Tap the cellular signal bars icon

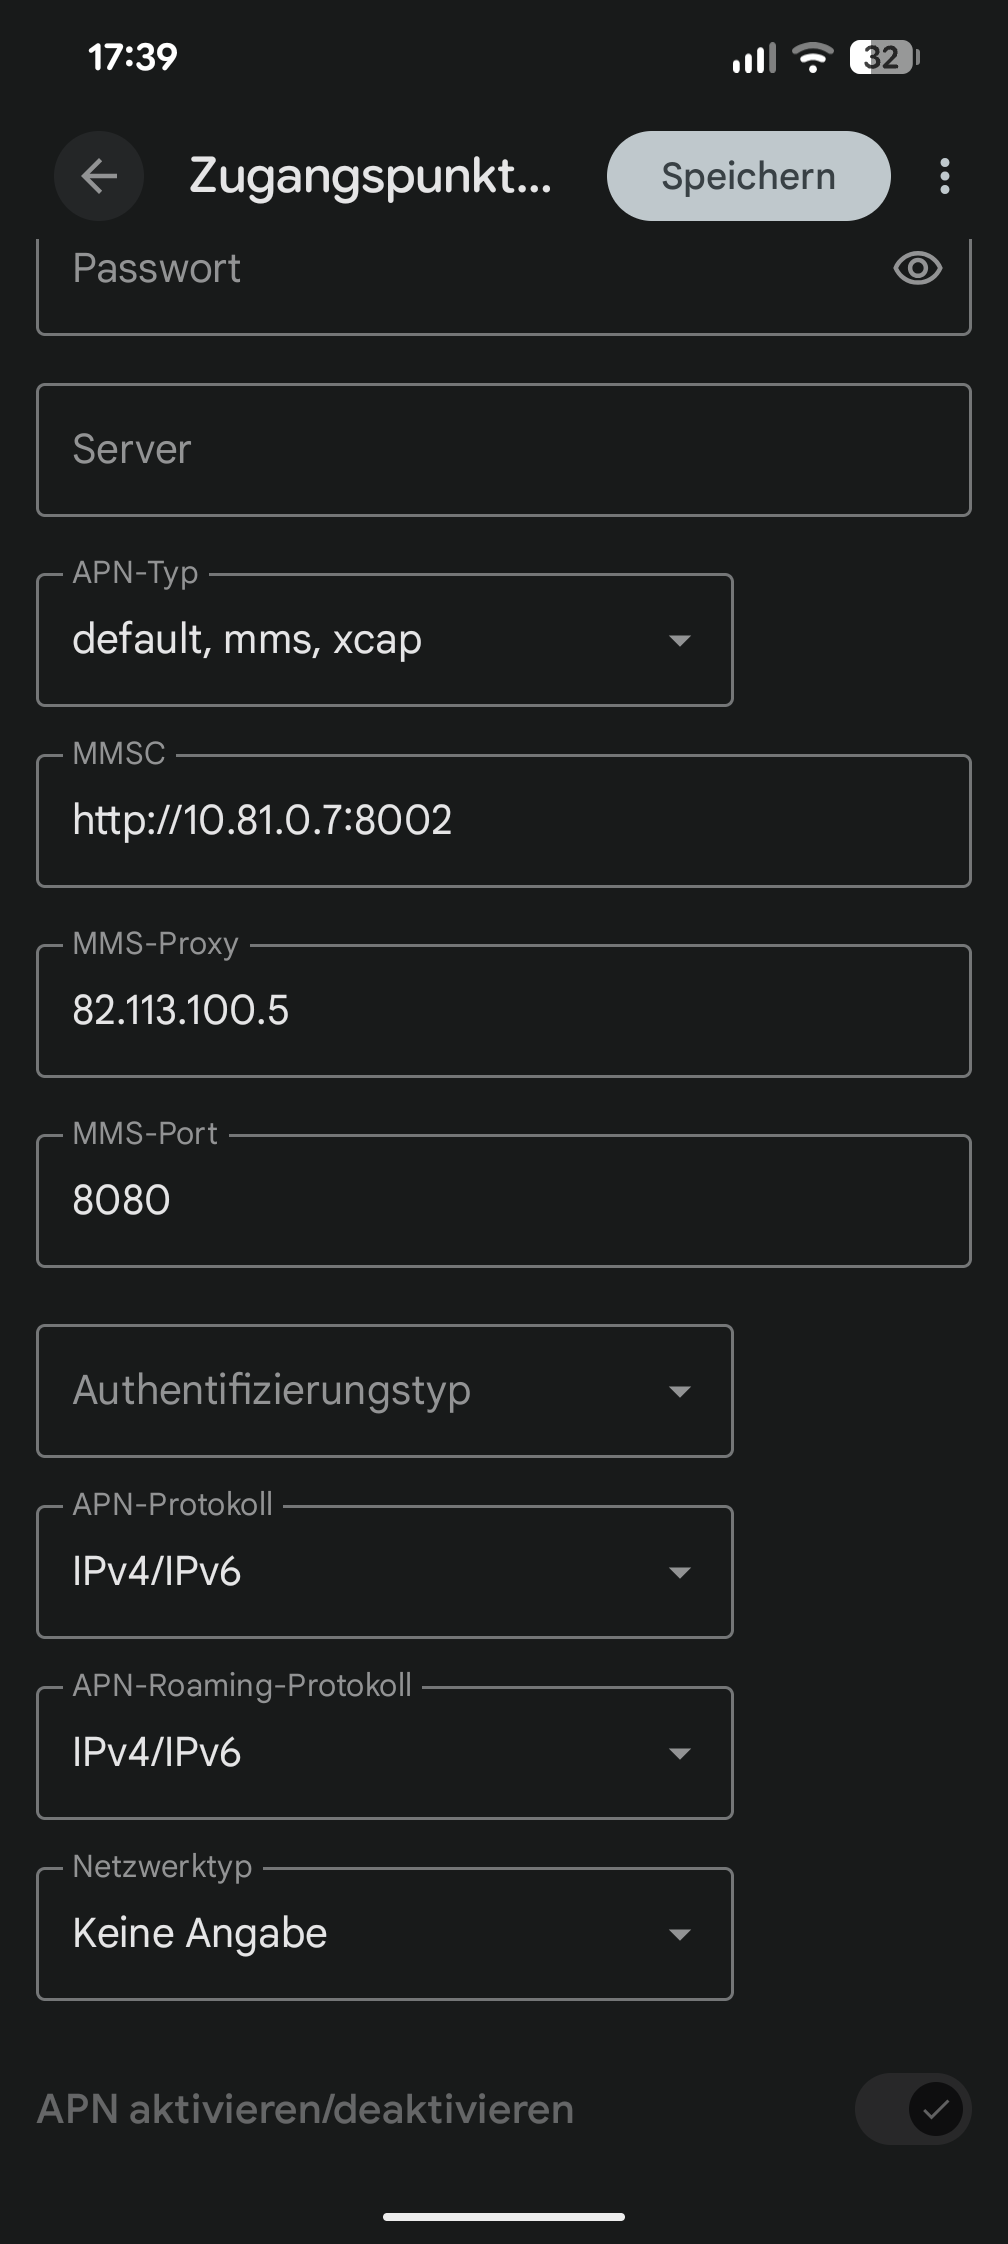pos(754,58)
